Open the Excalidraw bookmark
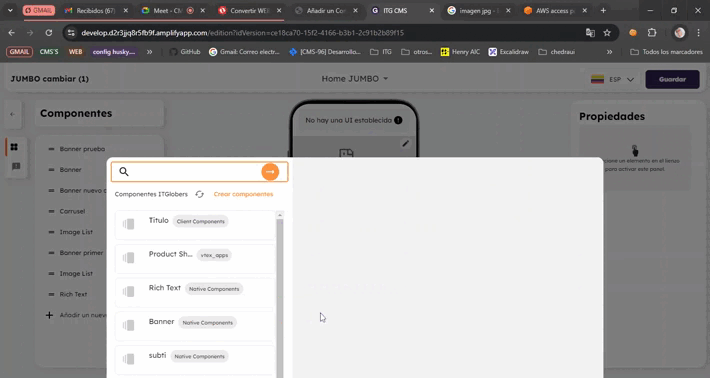 tap(509, 52)
